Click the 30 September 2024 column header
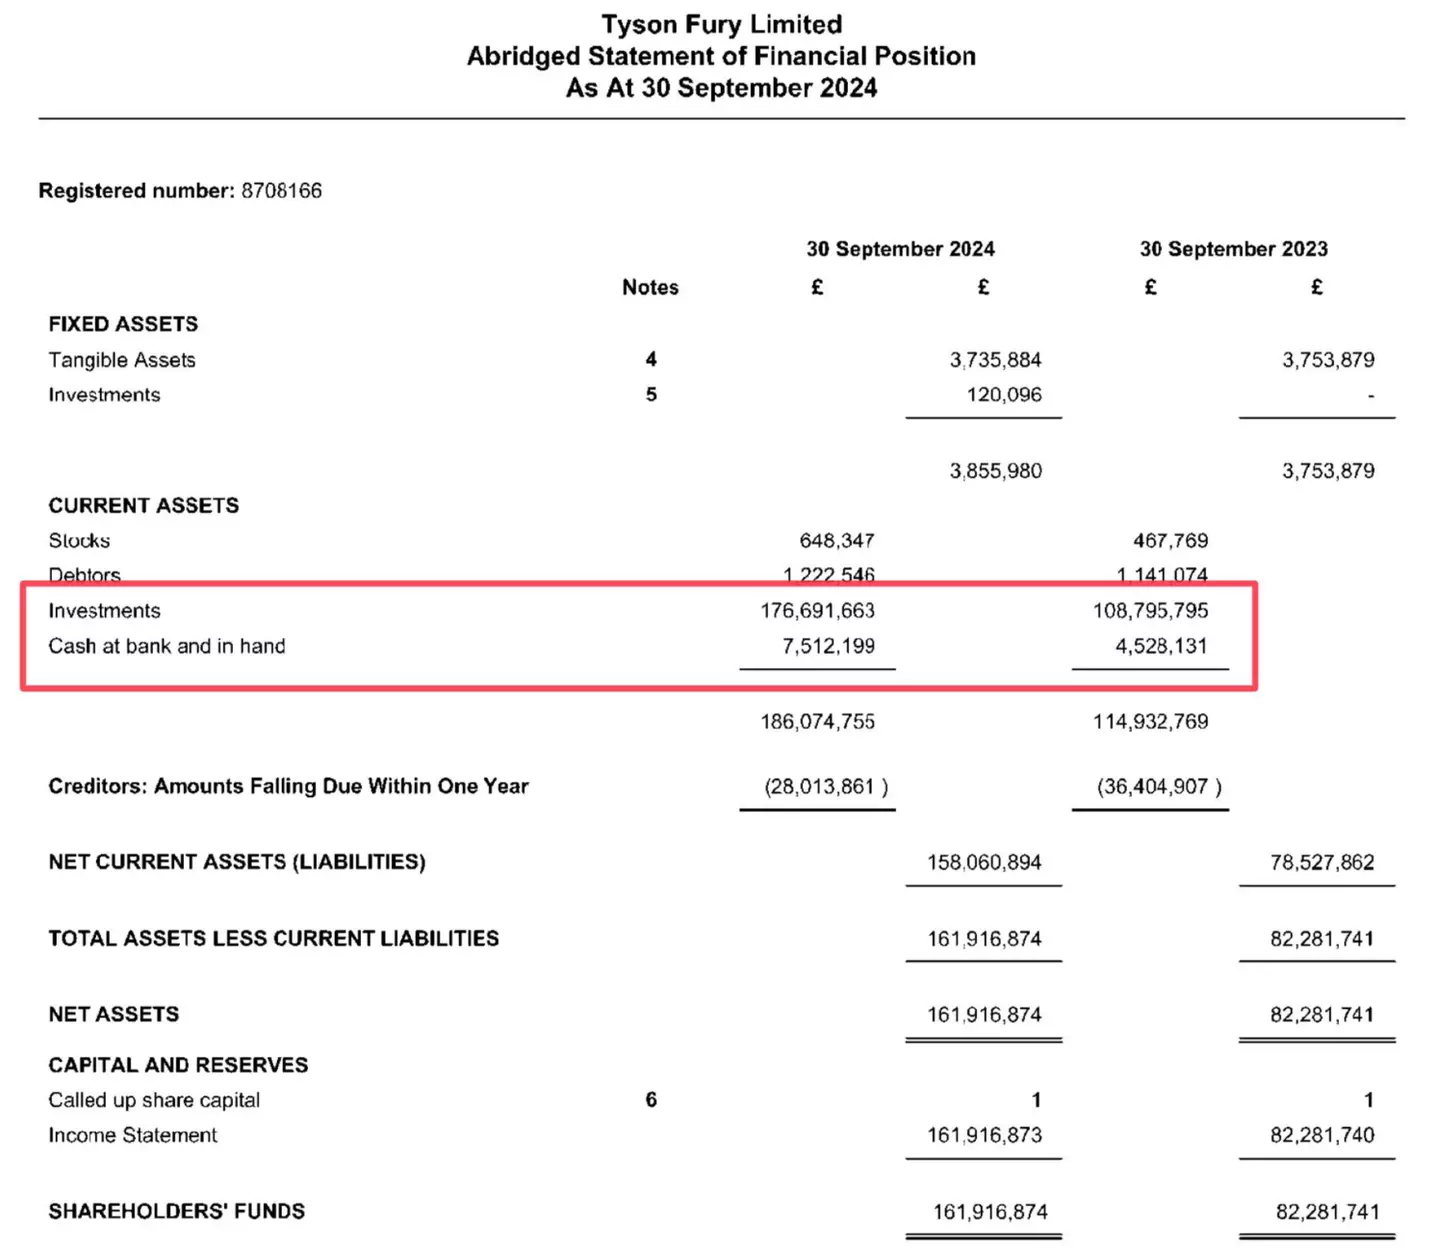The image size is (1440, 1259). point(900,249)
